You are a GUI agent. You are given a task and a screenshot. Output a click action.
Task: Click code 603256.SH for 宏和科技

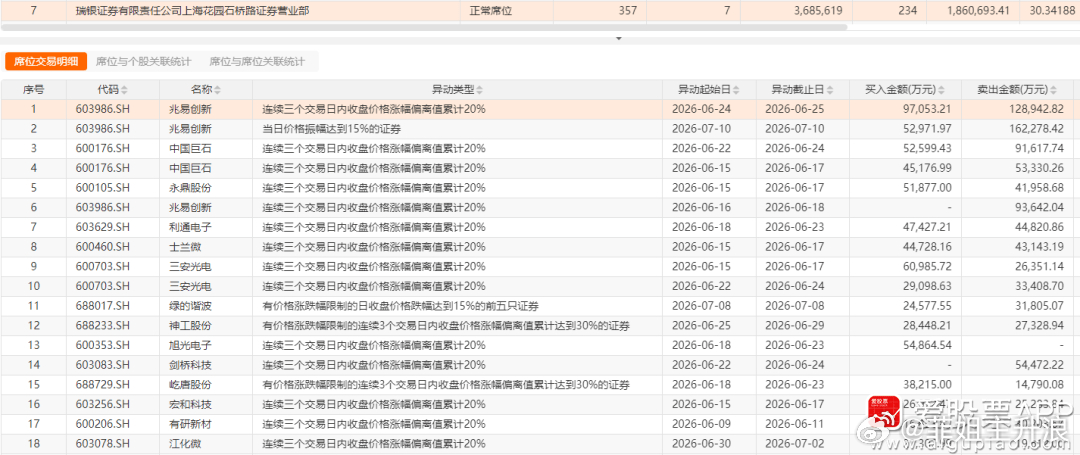(x=103, y=405)
